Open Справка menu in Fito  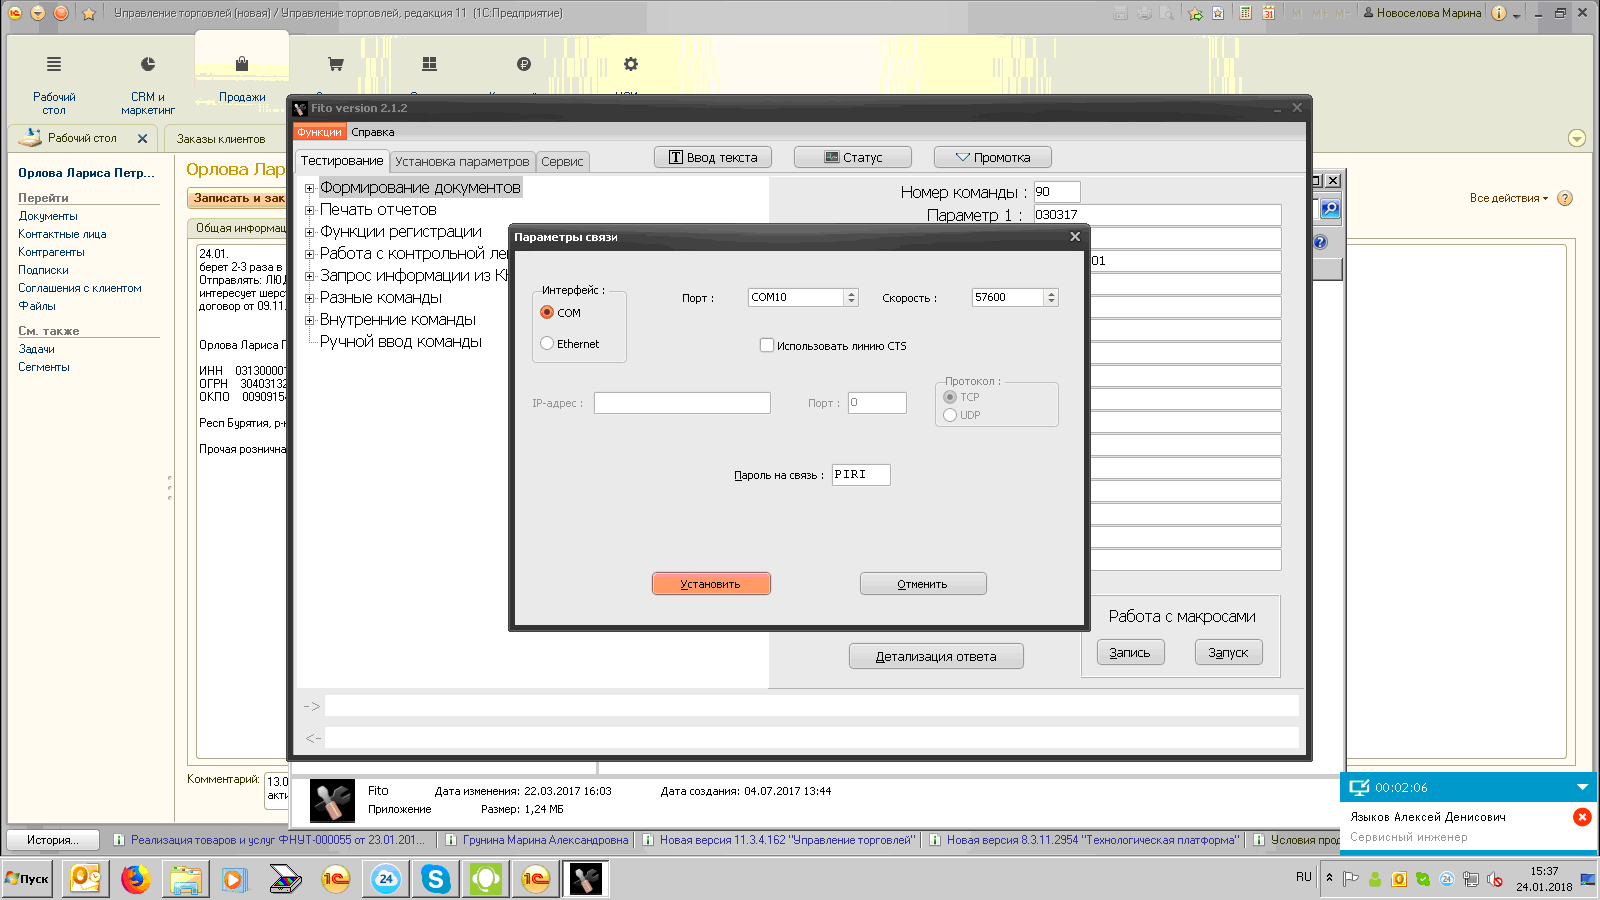pyautogui.click(x=373, y=132)
